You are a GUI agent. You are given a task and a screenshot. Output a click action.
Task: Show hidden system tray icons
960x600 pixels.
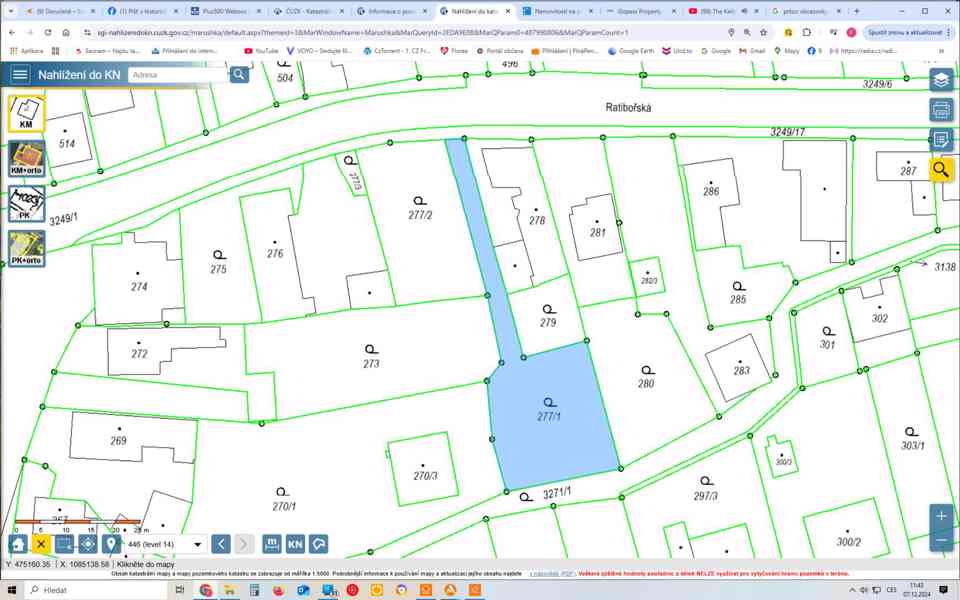click(x=852, y=590)
